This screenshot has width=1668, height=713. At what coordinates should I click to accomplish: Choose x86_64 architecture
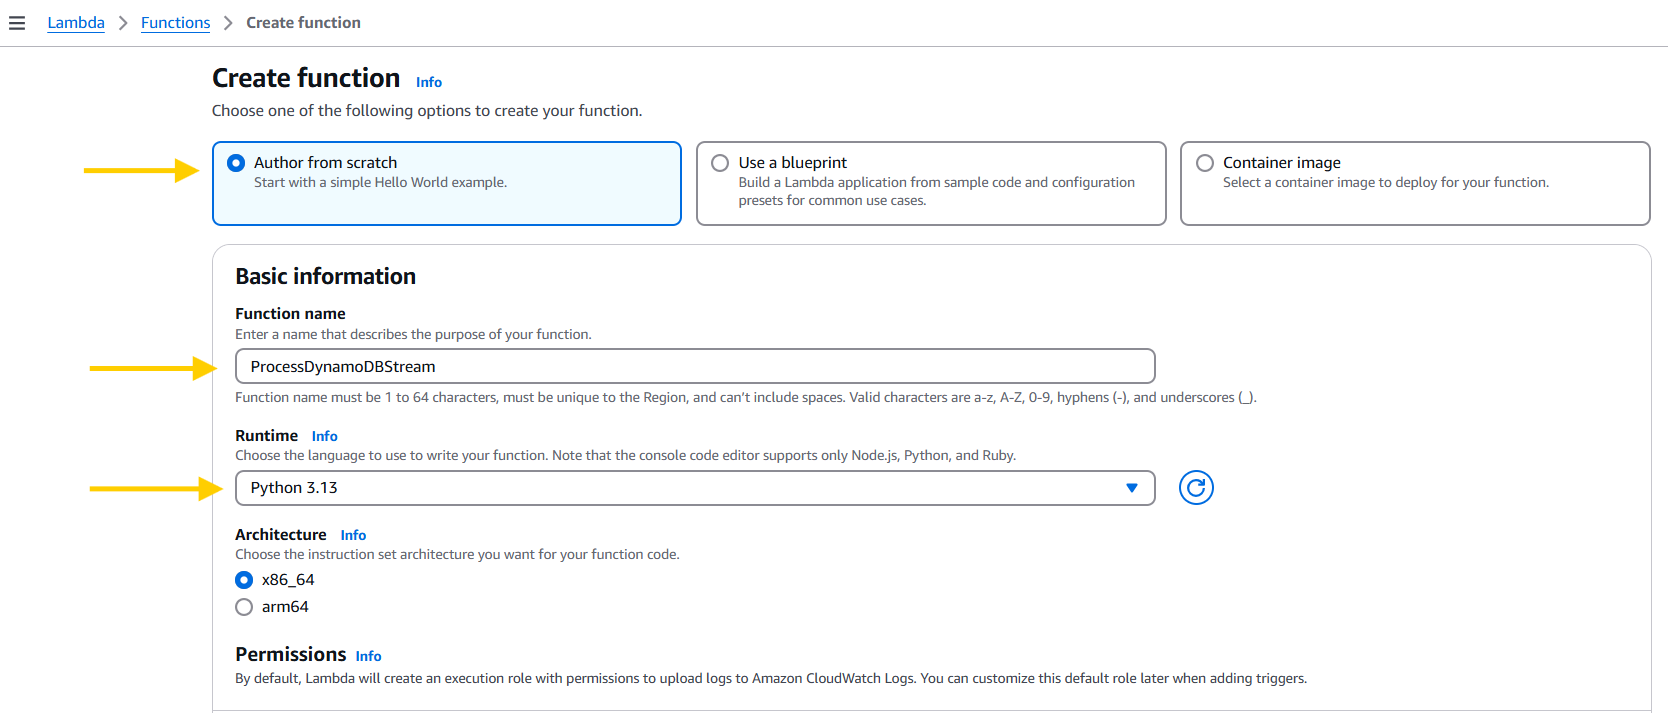(x=244, y=580)
